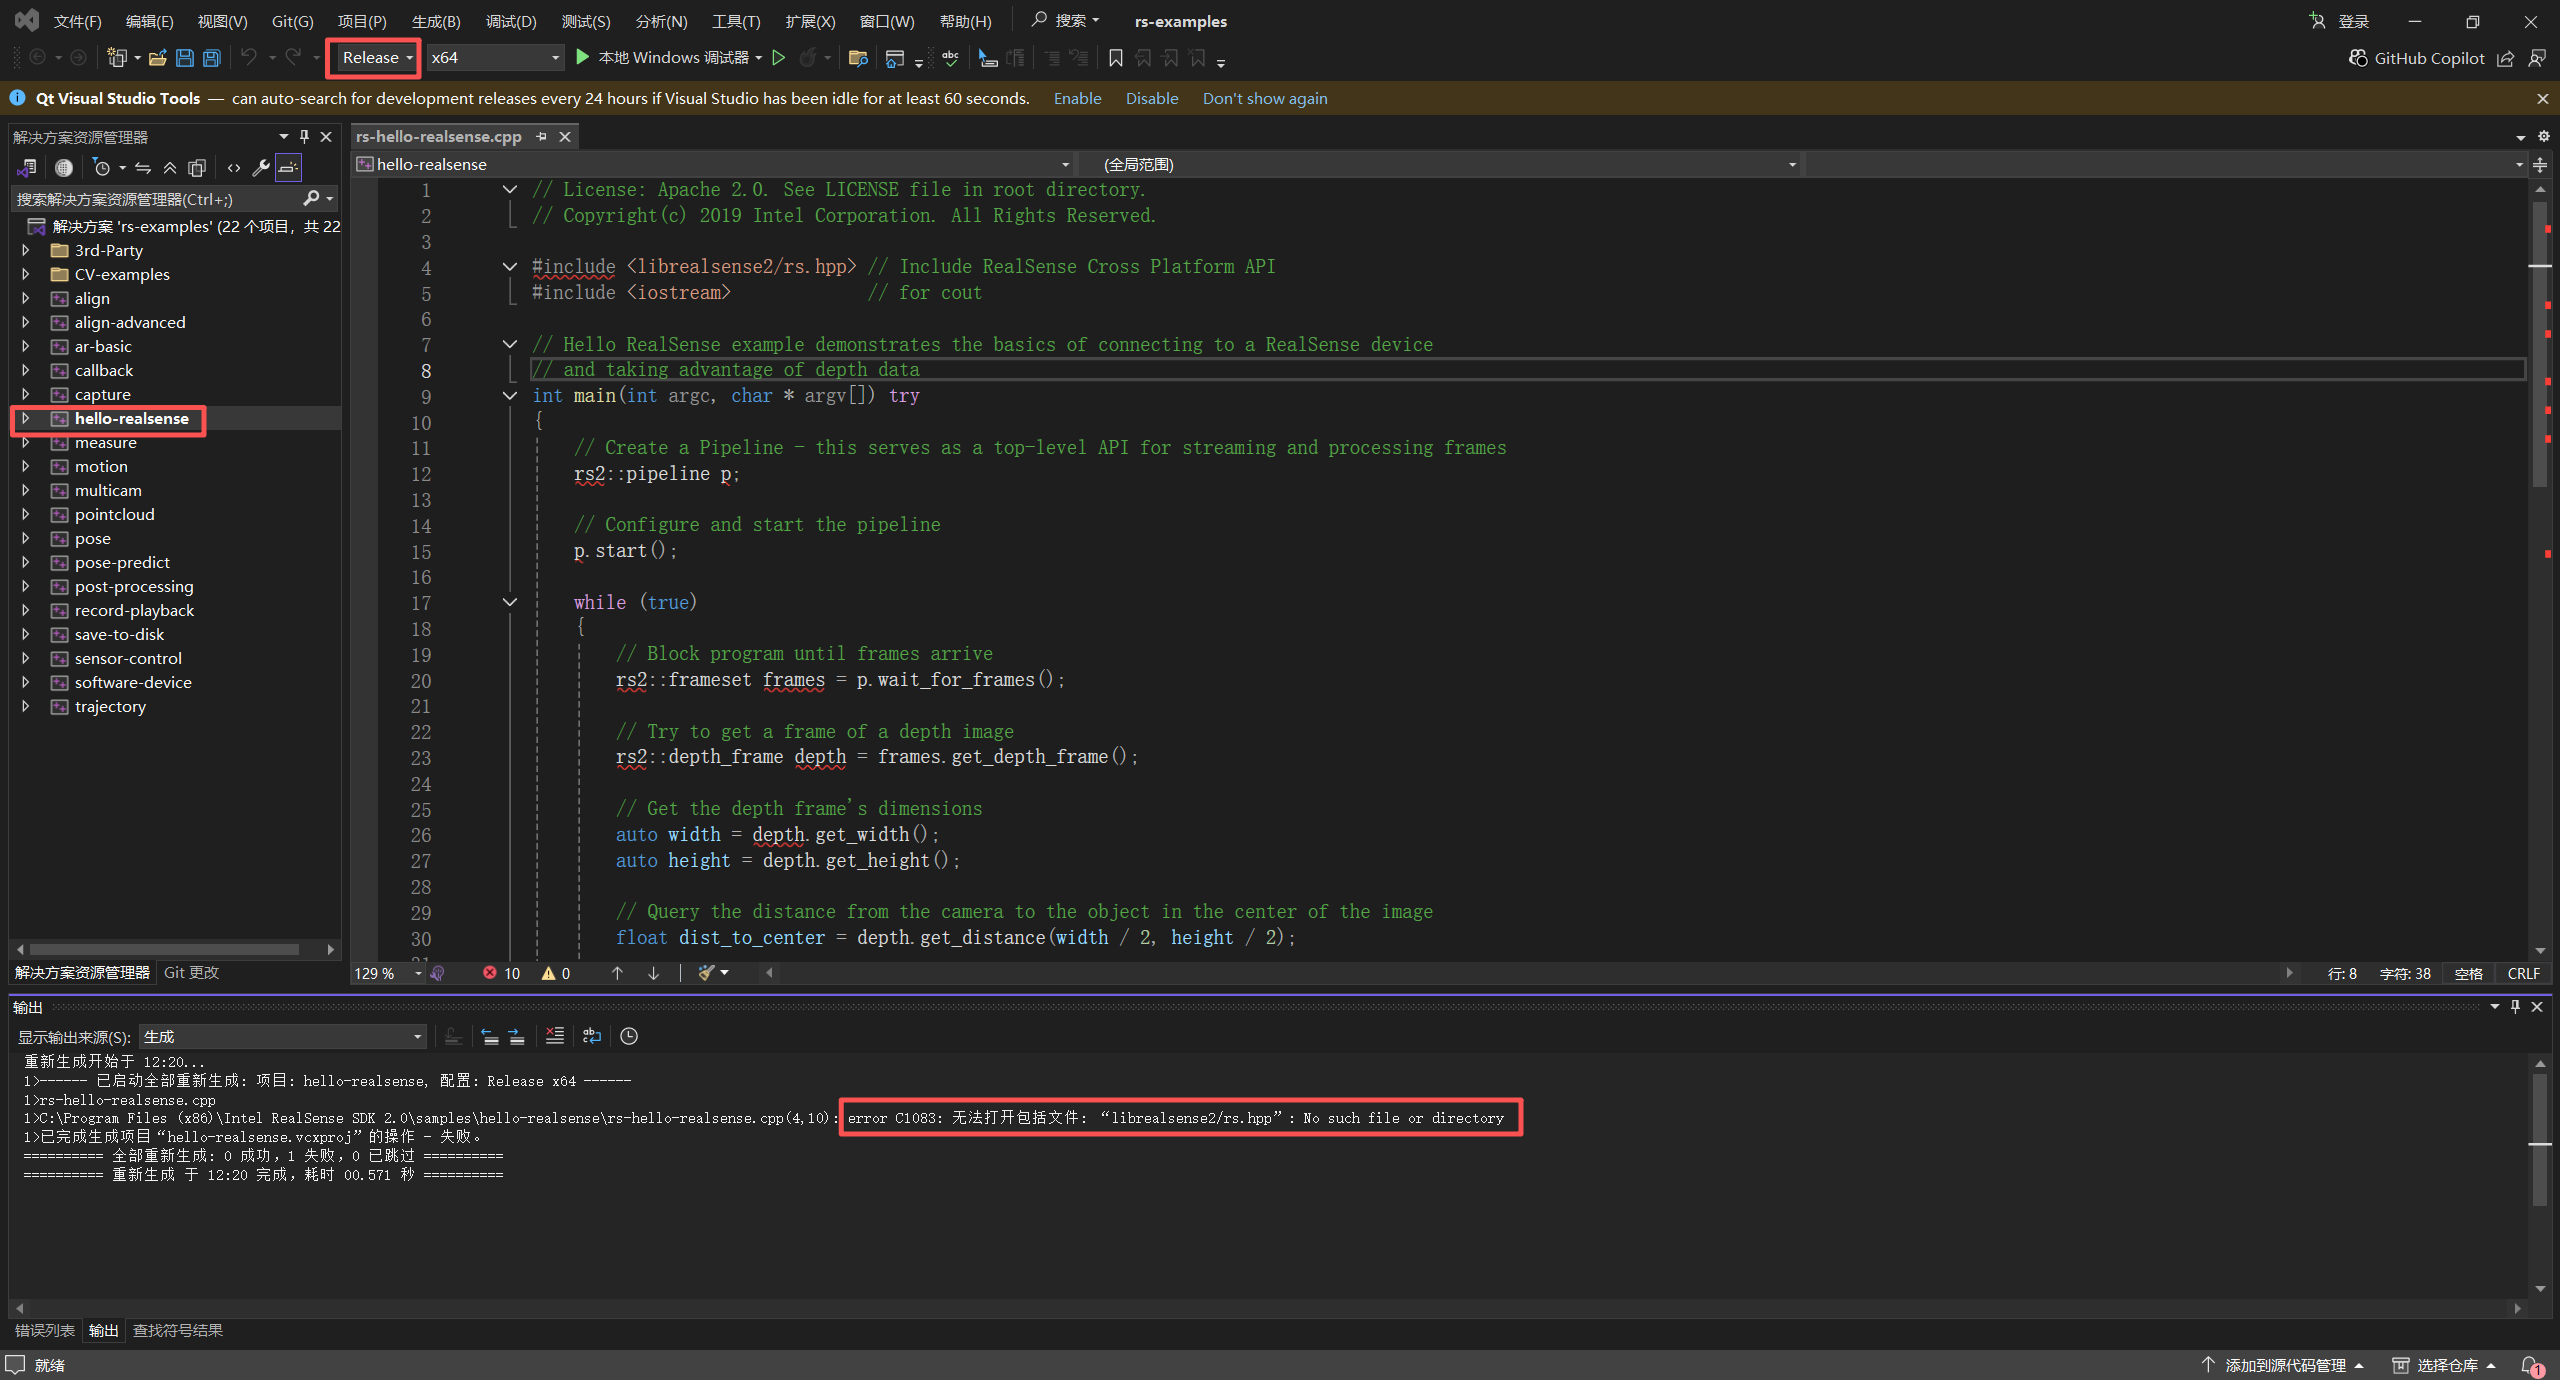
Task: Toggle the preview selected items button
Action: point(289,167)
